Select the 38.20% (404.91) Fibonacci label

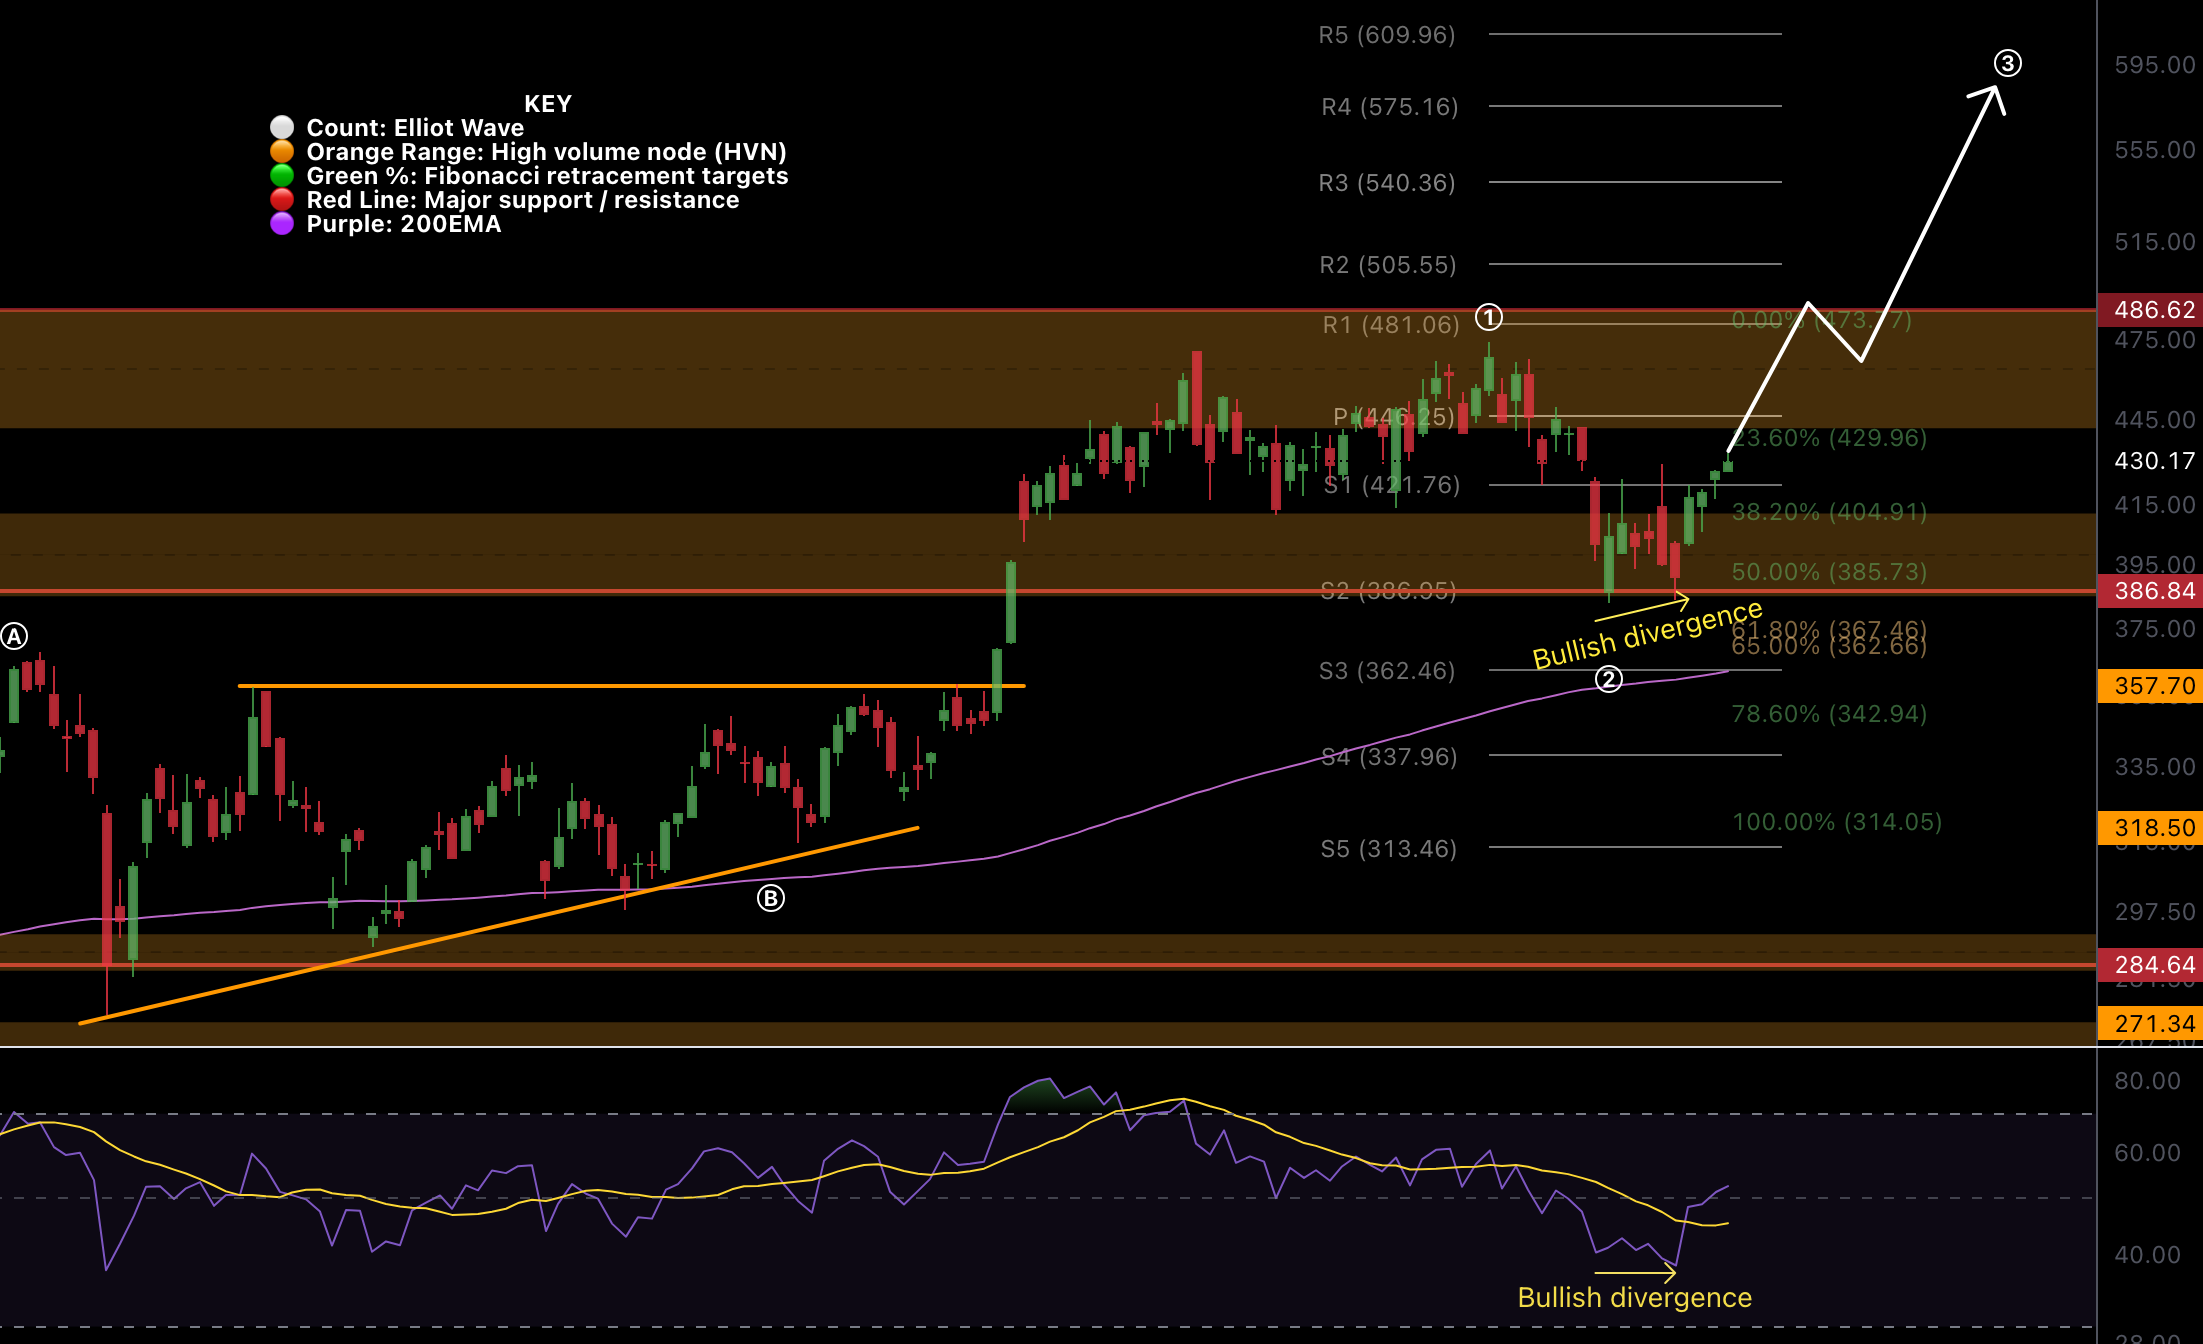(1828, 512)
